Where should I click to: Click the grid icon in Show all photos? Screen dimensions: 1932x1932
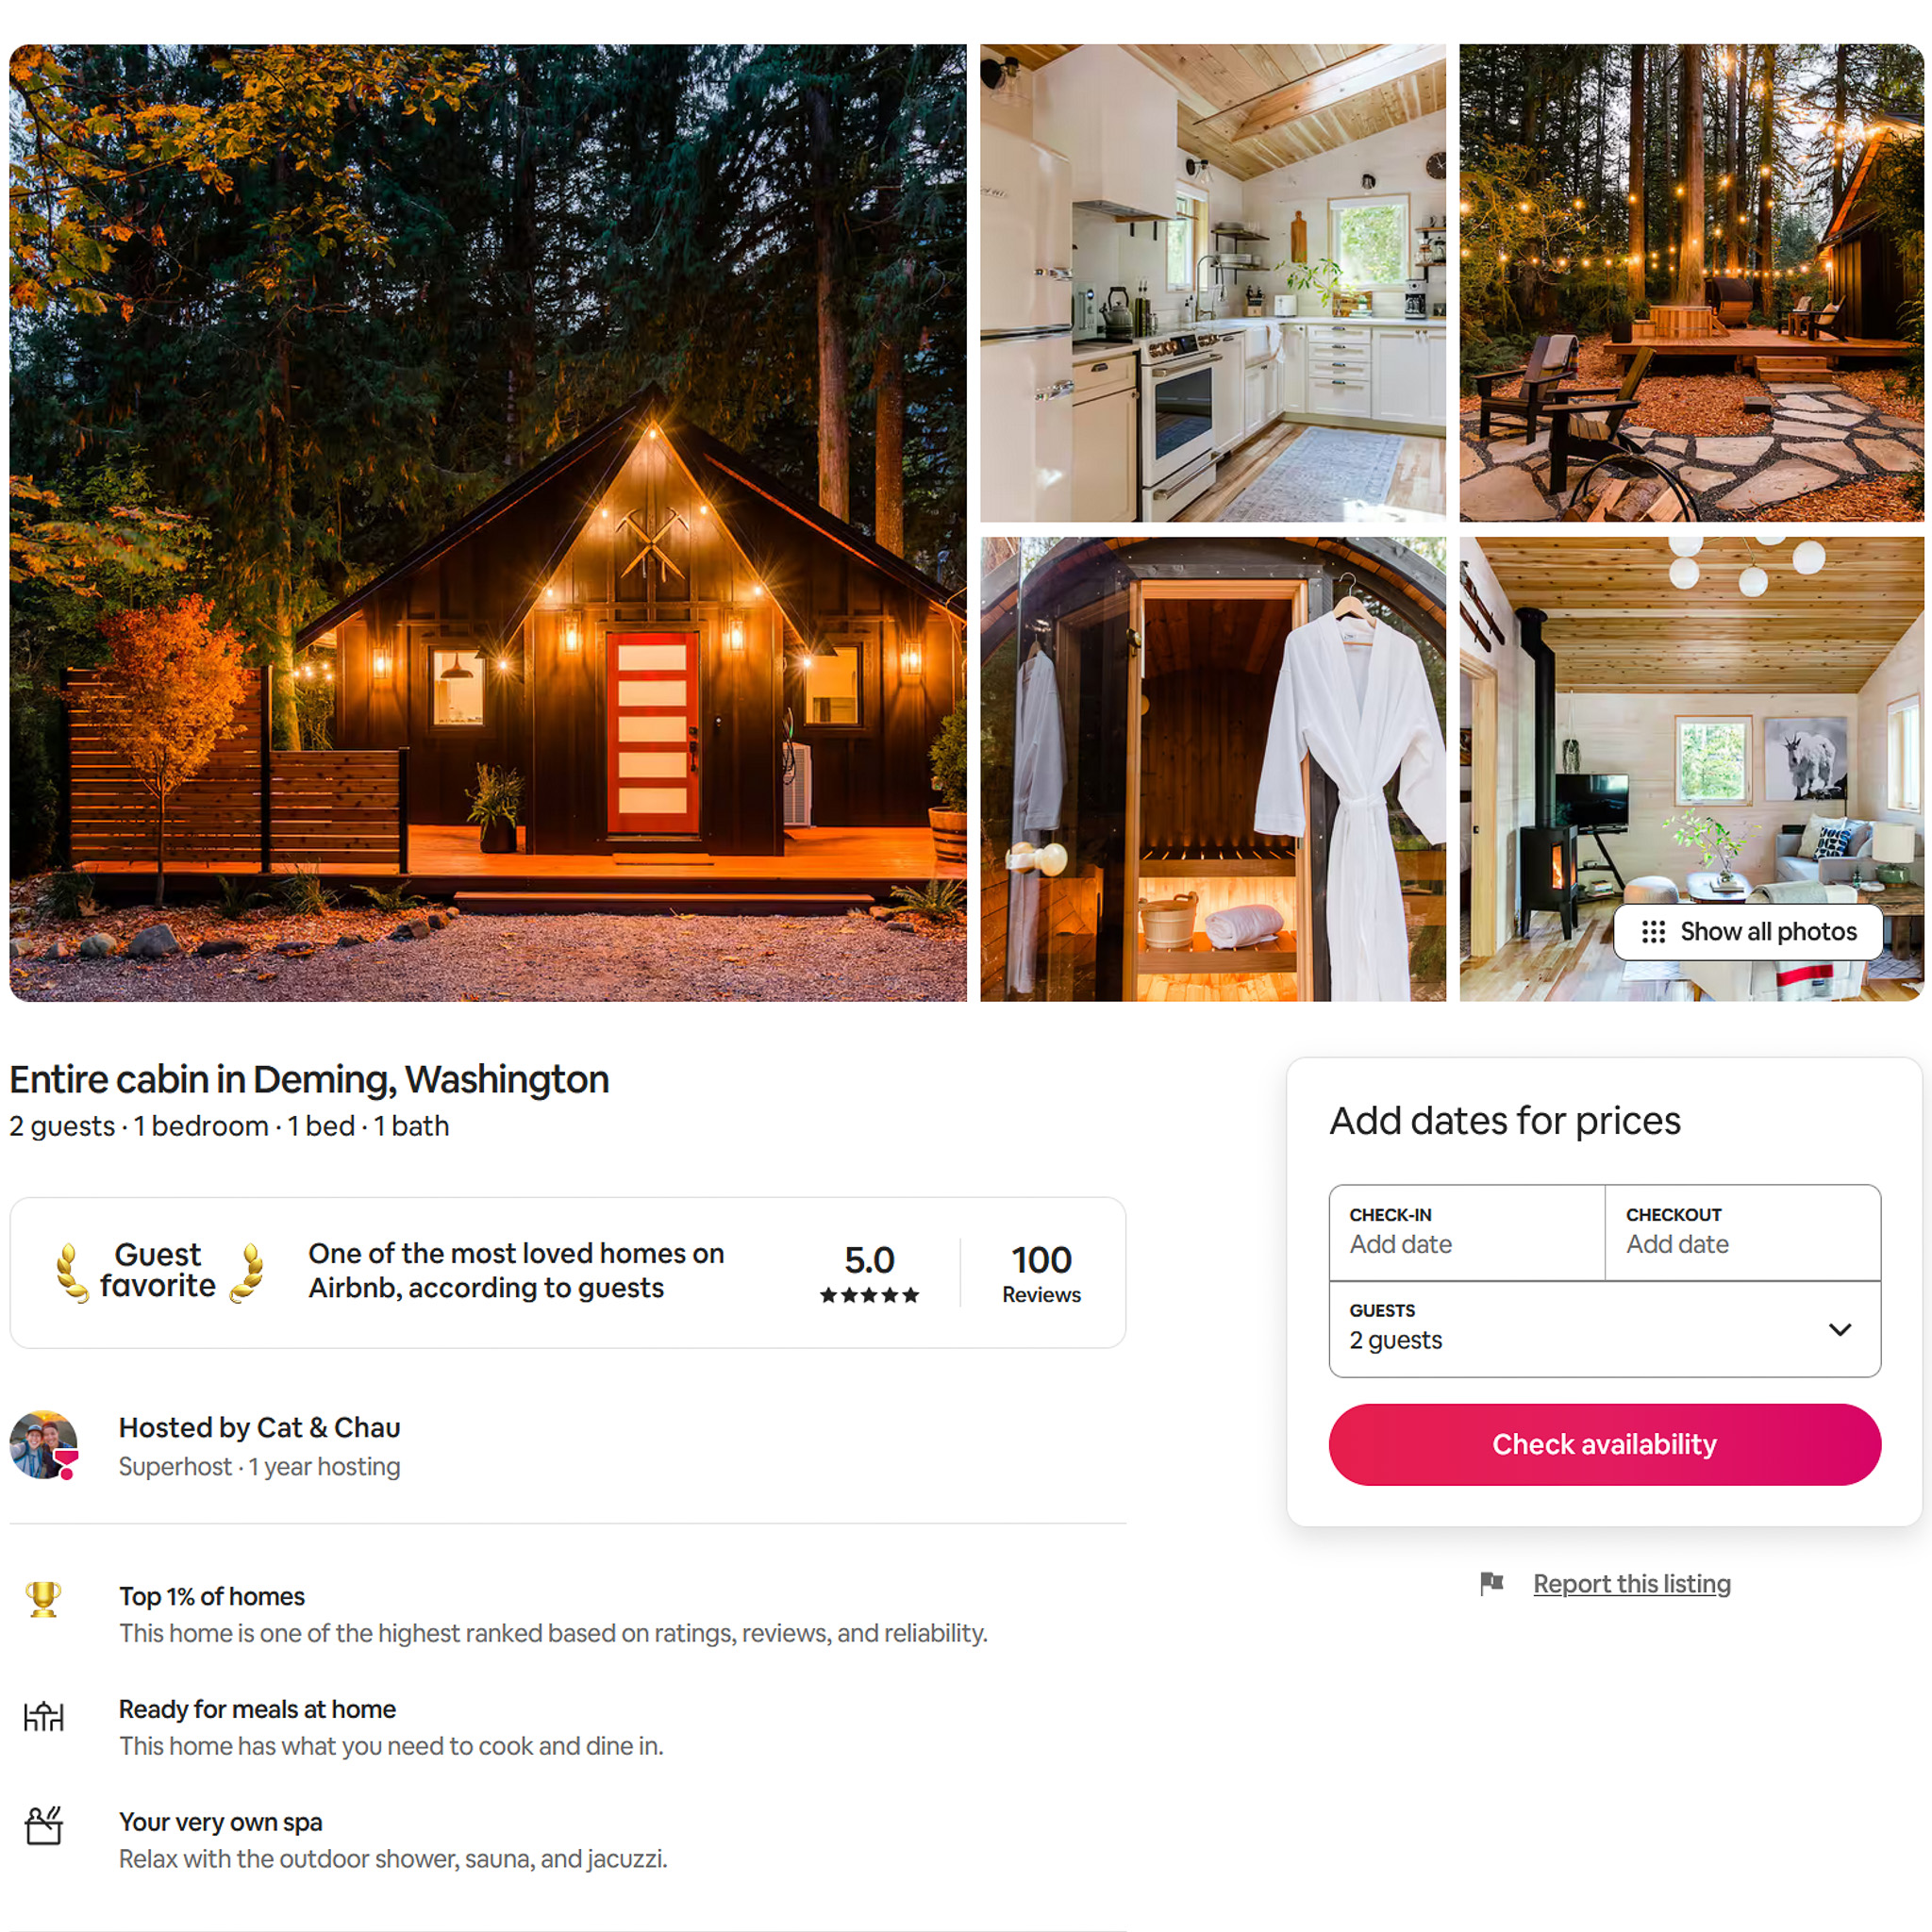pos(1653,932)
